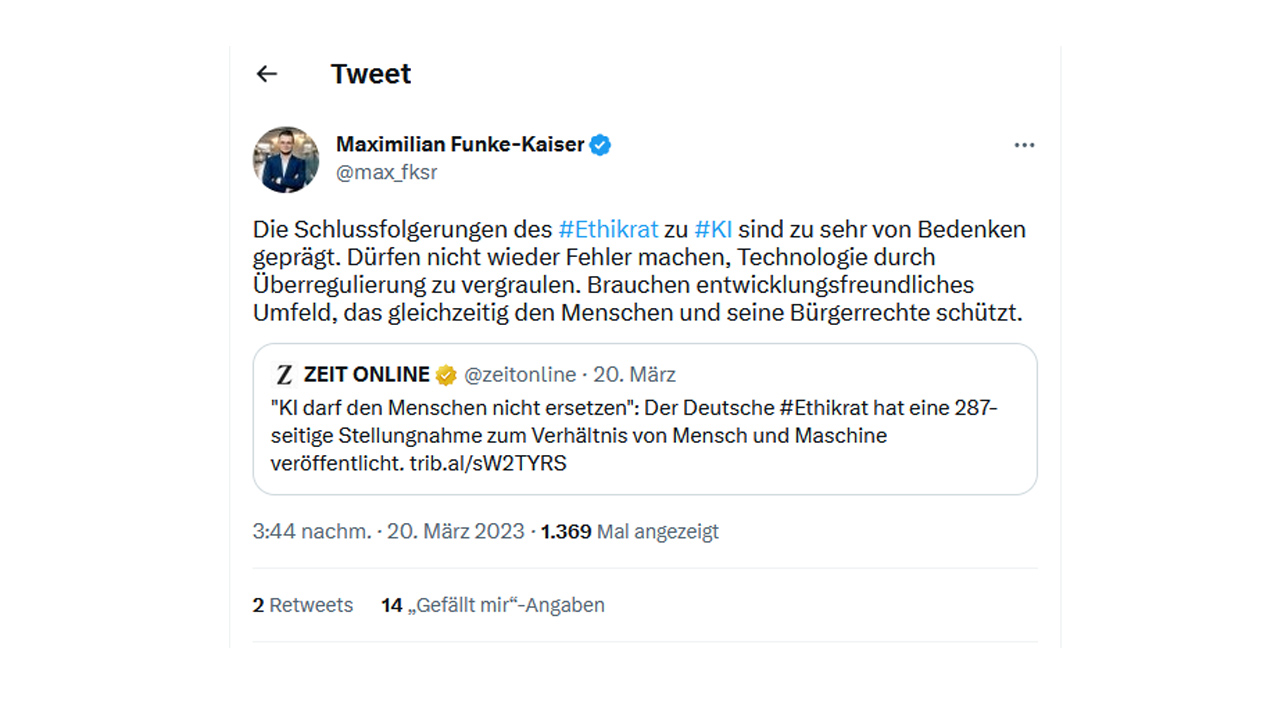The height and width of the screenshot is (720, 1280).
Task: Open the three-dot more options menu
Action: coord(1024,145)
